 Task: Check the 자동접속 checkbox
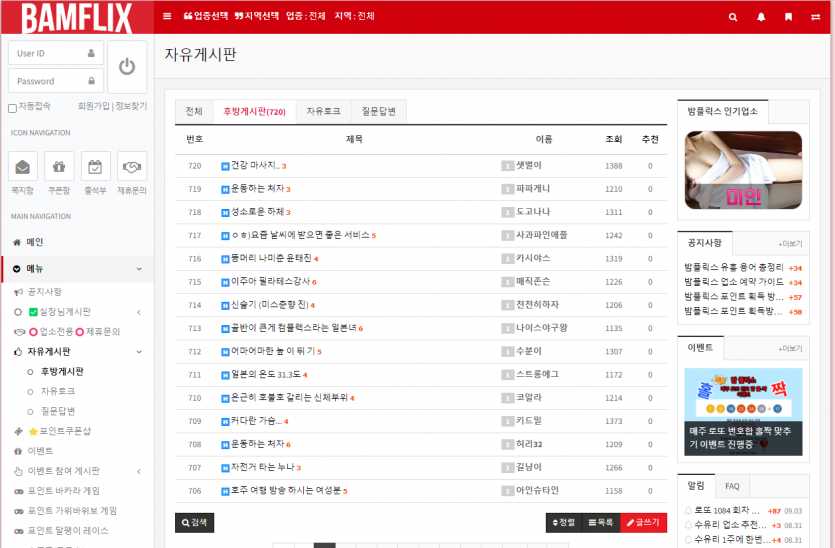(12, 108)
